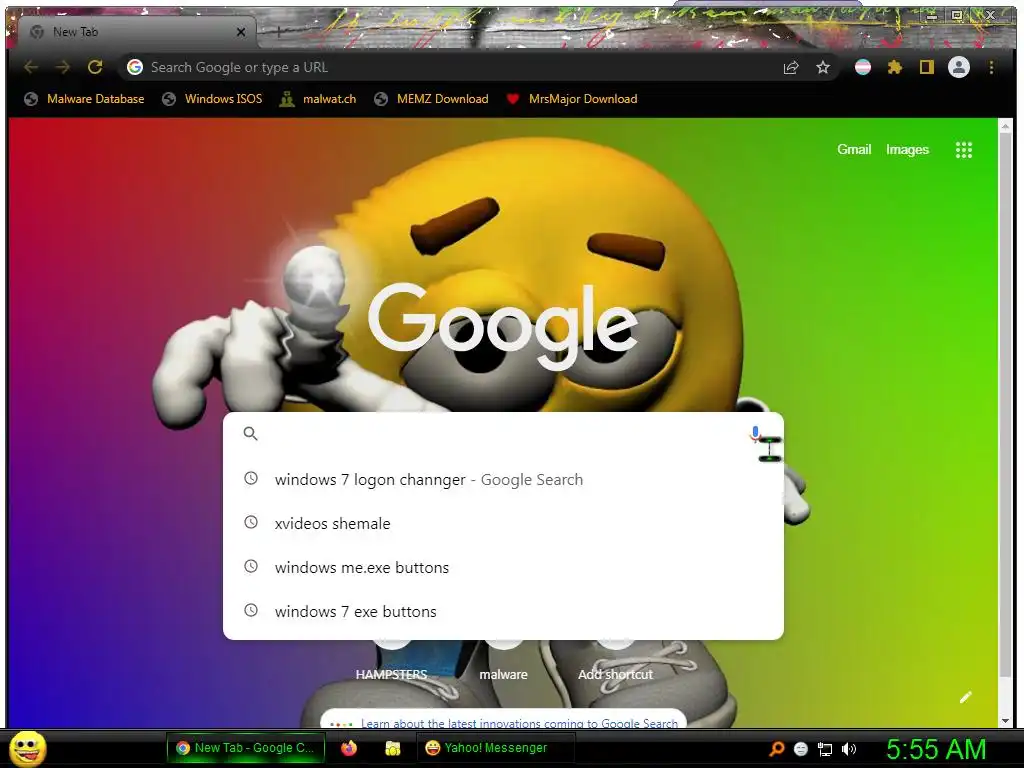Reload the page with the refresh icon
This screenshot has height=768, width=1024.
[x=95, y=67]
